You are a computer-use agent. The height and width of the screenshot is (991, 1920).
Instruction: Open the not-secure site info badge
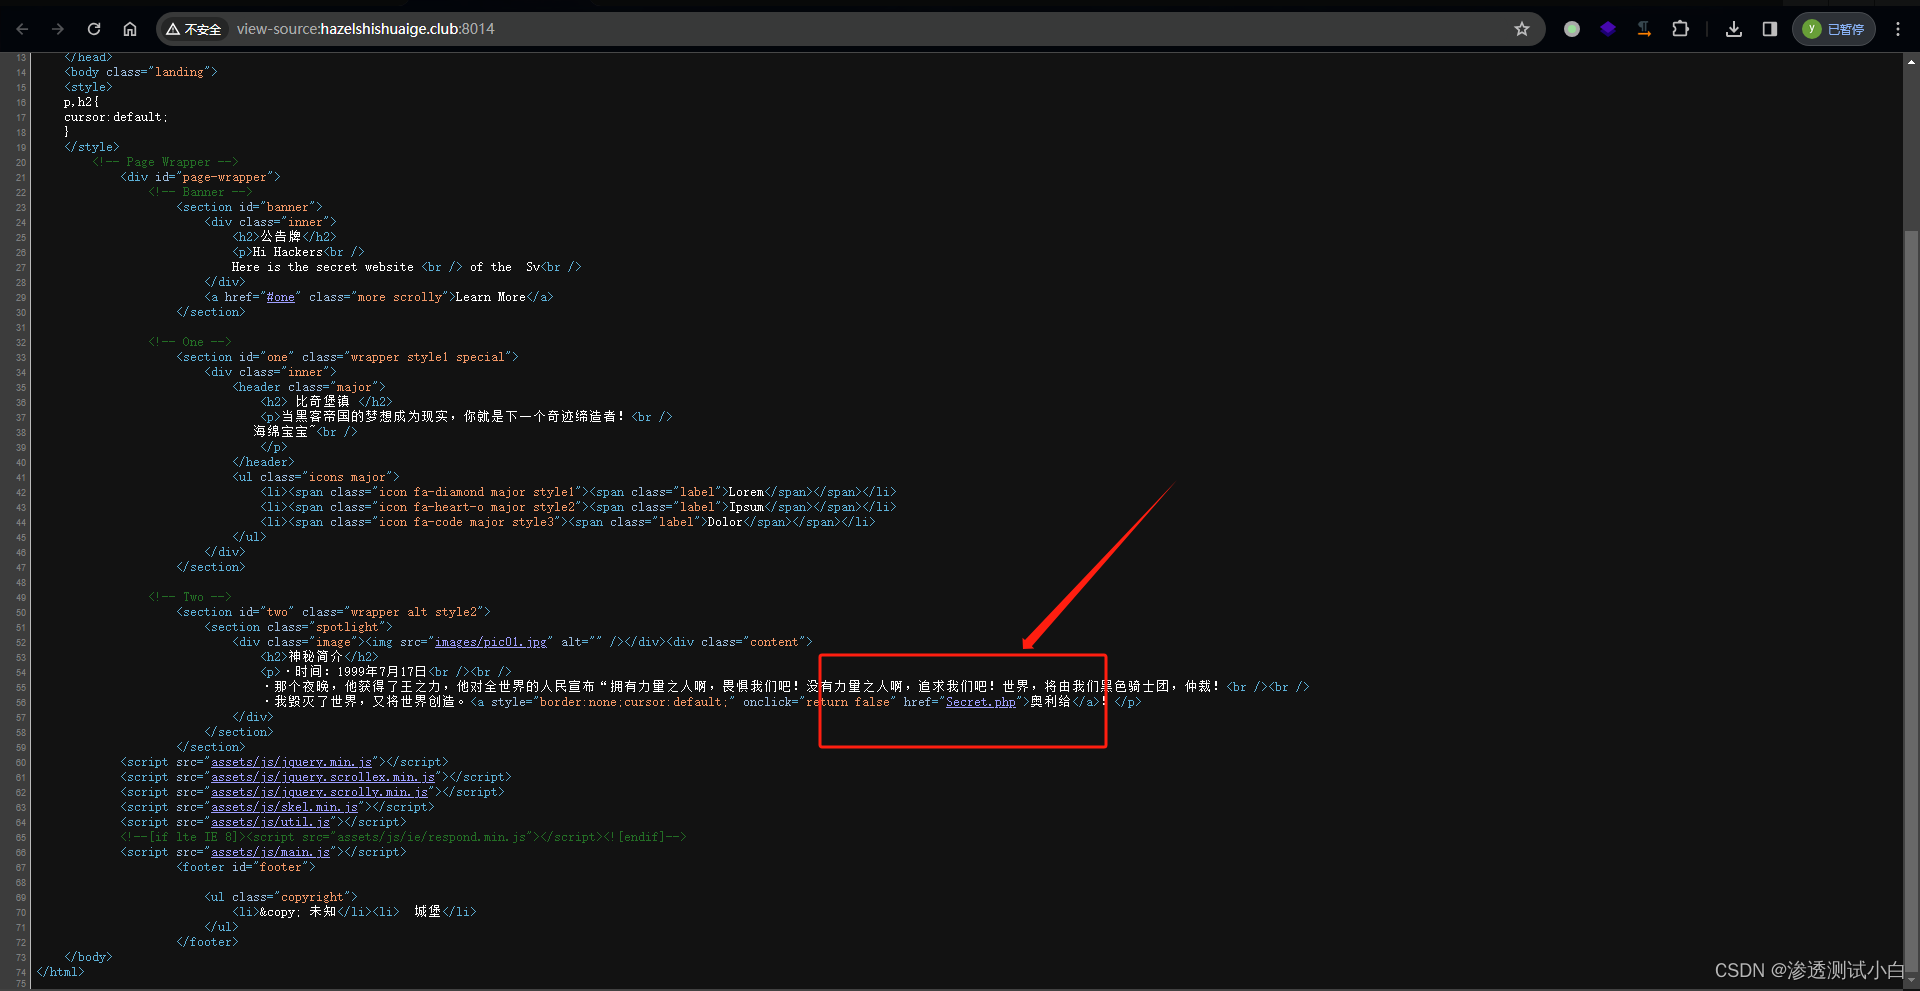tap(194, 29)
